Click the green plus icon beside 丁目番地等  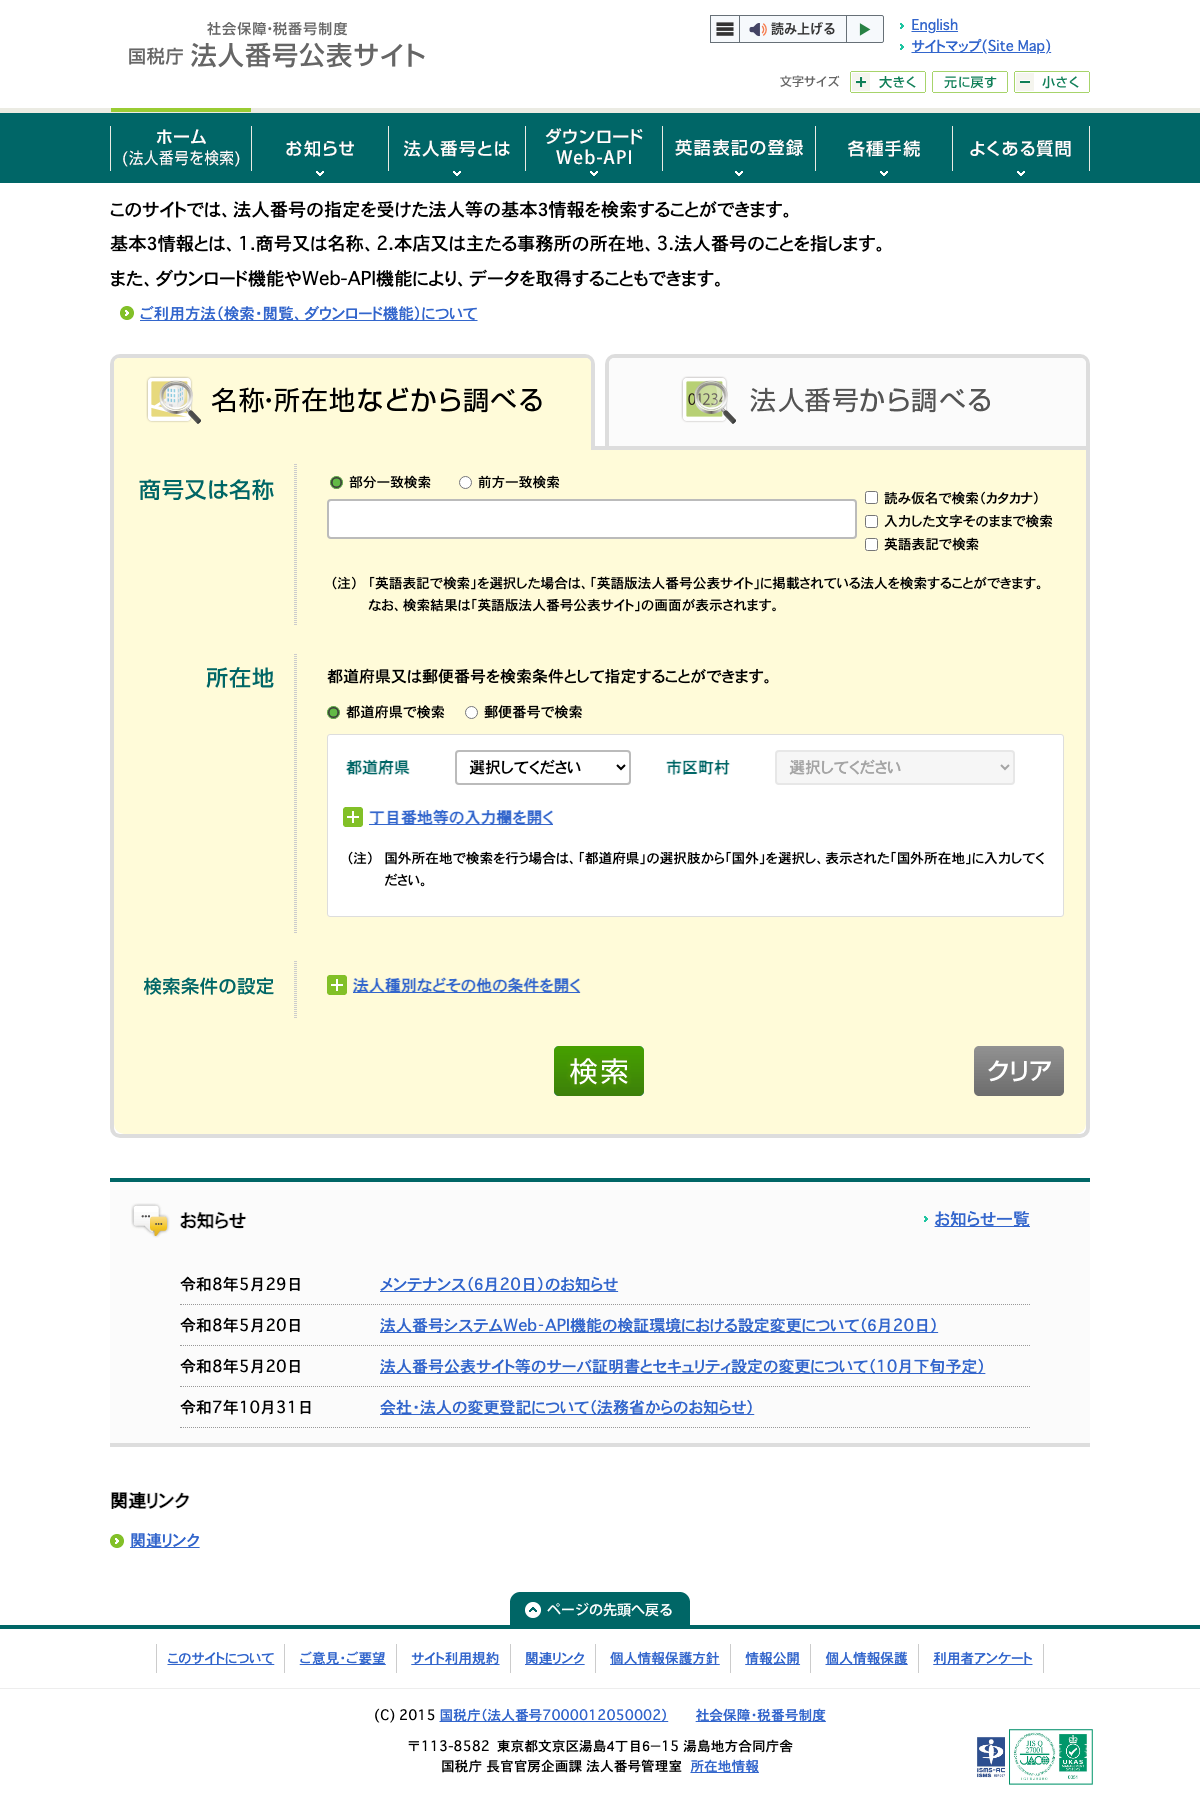click(352, 818)
